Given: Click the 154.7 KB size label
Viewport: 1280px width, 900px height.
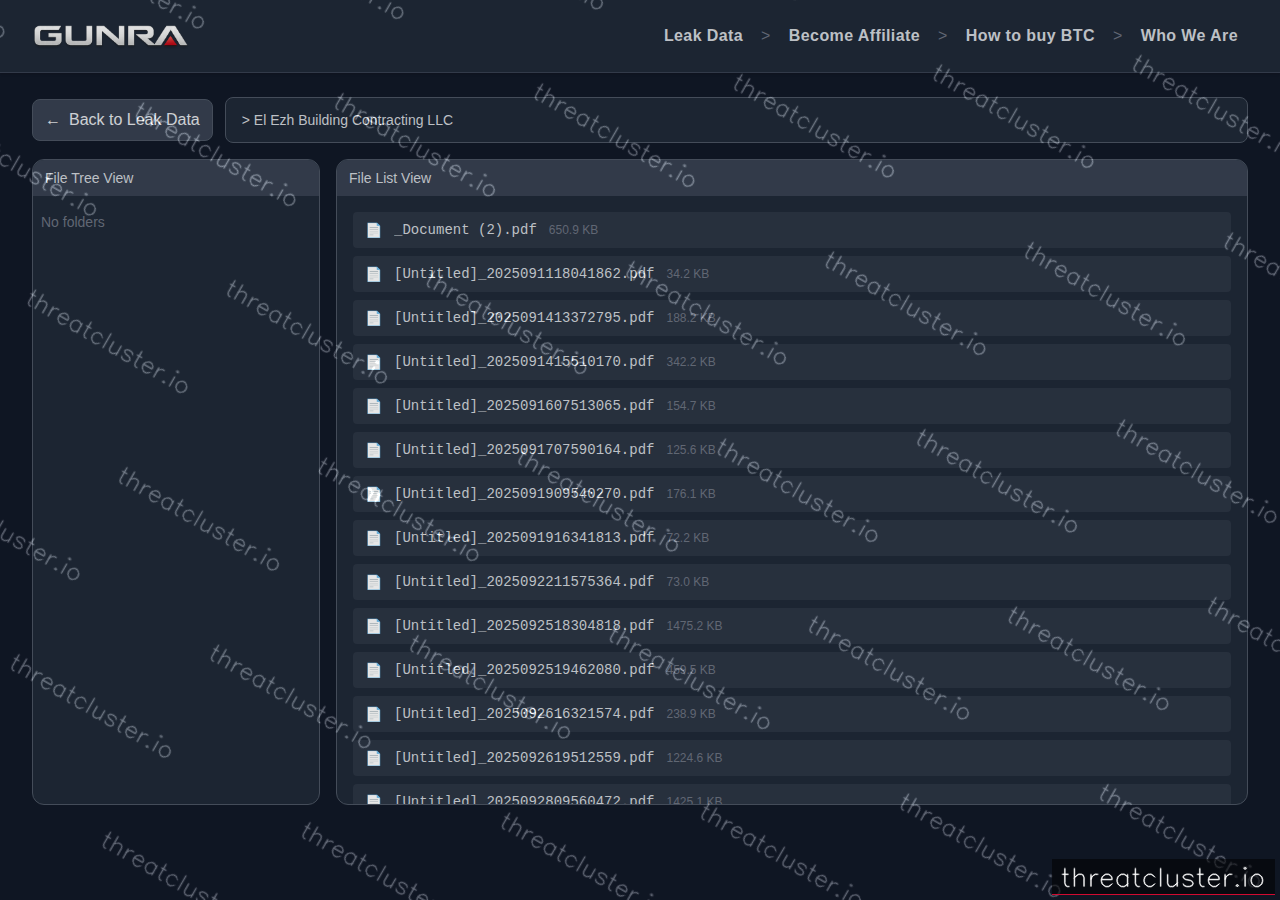Looking at the screenshot, I should pos(691,406).
